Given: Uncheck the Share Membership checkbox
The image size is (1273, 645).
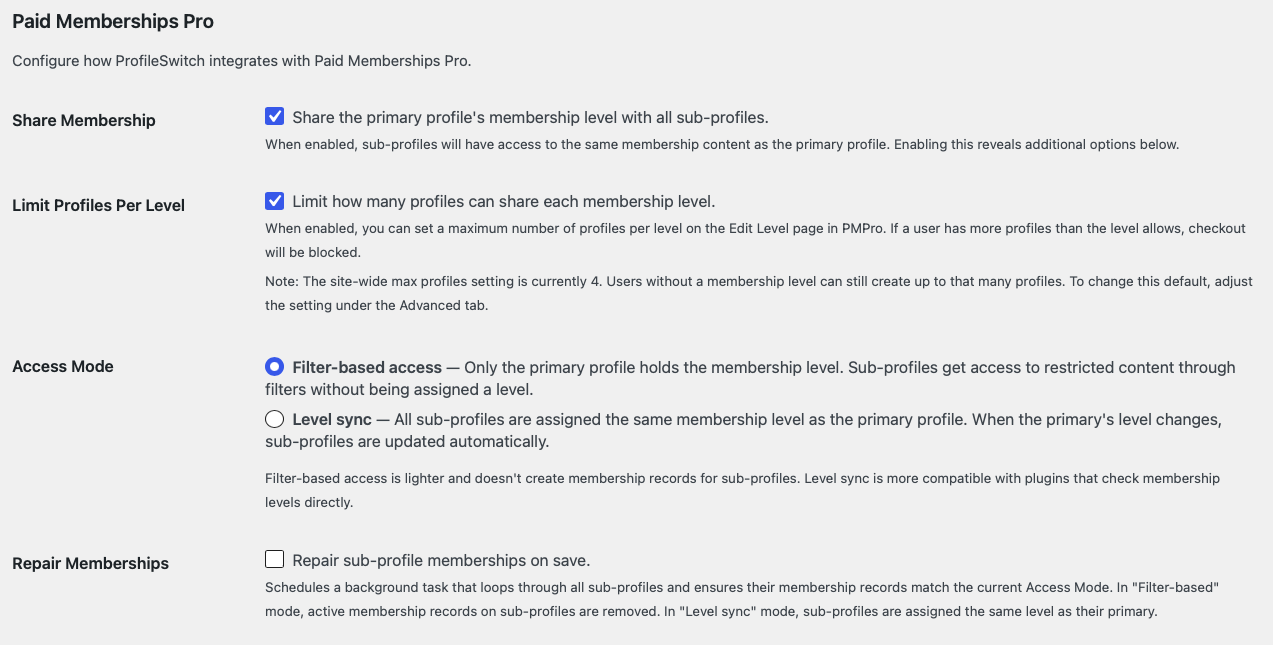Looking at the screenshot, I should point(274,116).
